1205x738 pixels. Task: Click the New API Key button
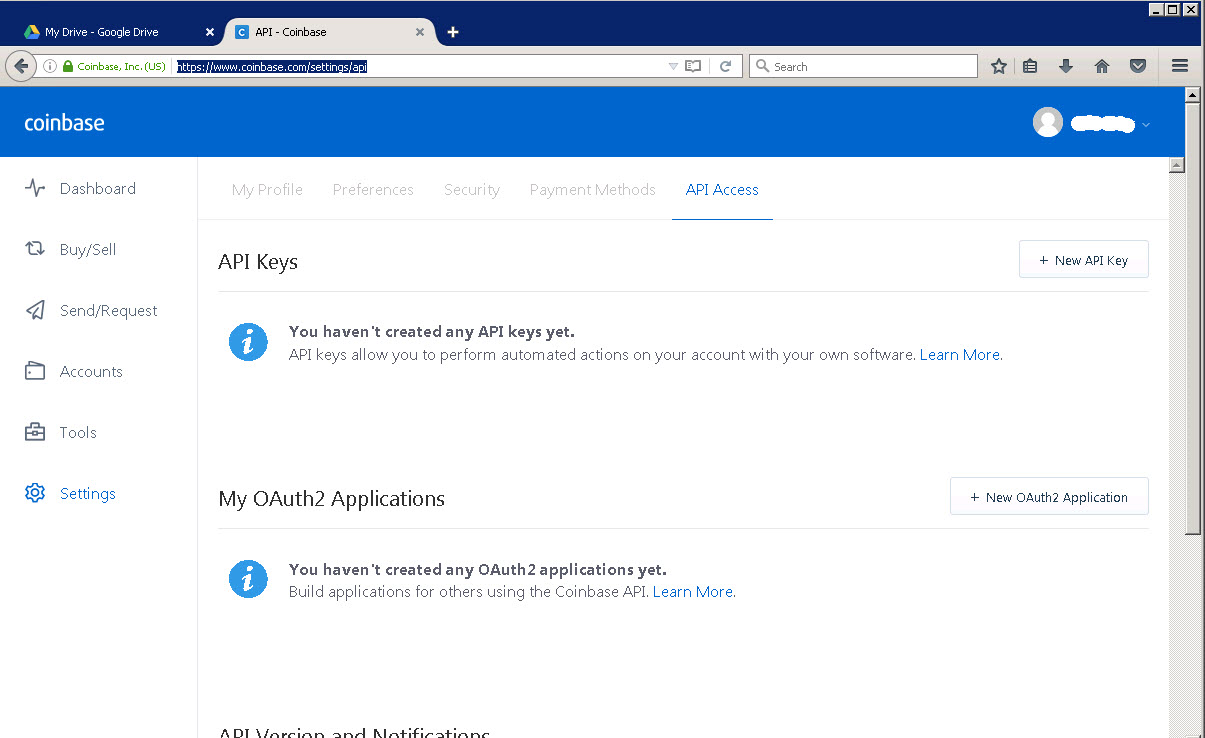point(1083,260)
